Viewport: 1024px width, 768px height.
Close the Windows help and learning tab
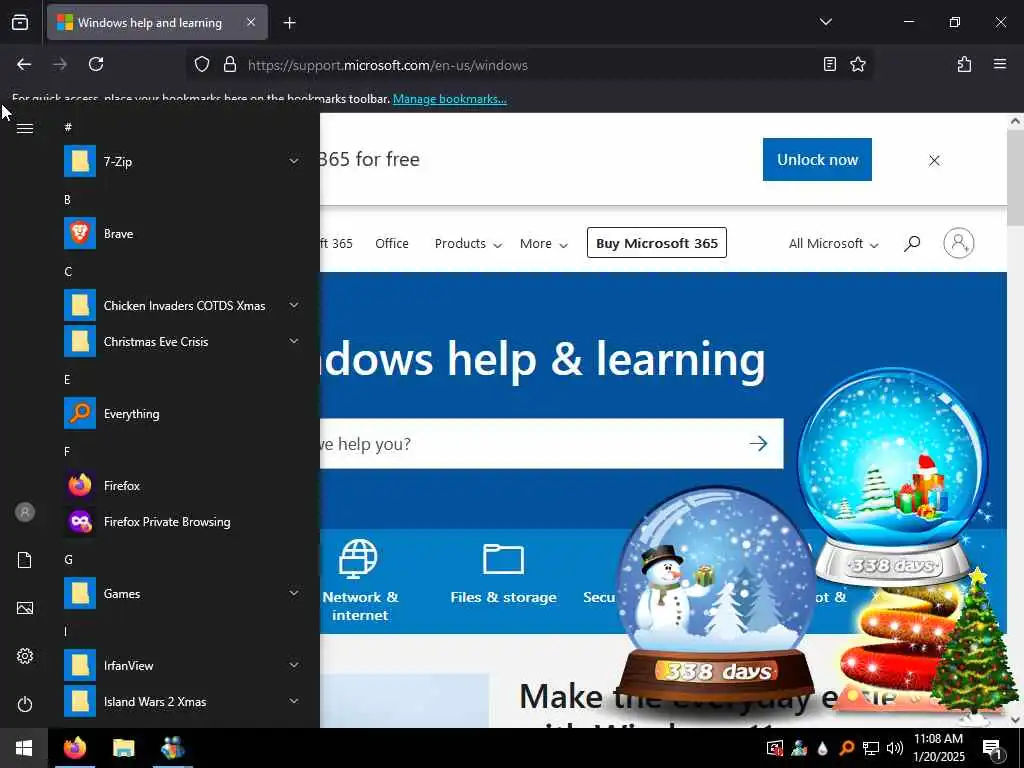click(x=251, y=22)
